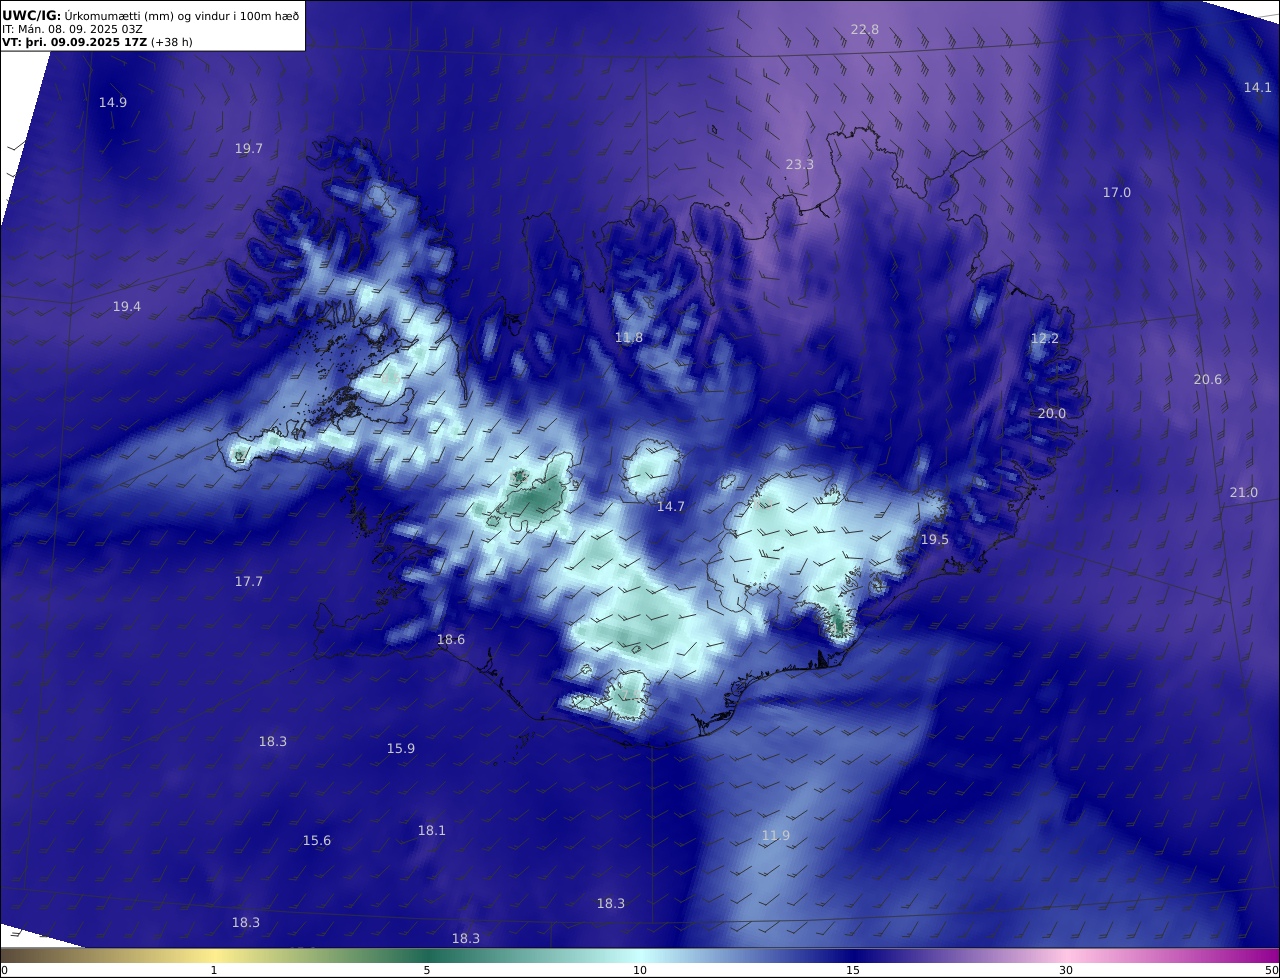Click the value 22.8 on the map
The height and width of the screenshot is (978, 1280).
865,30
